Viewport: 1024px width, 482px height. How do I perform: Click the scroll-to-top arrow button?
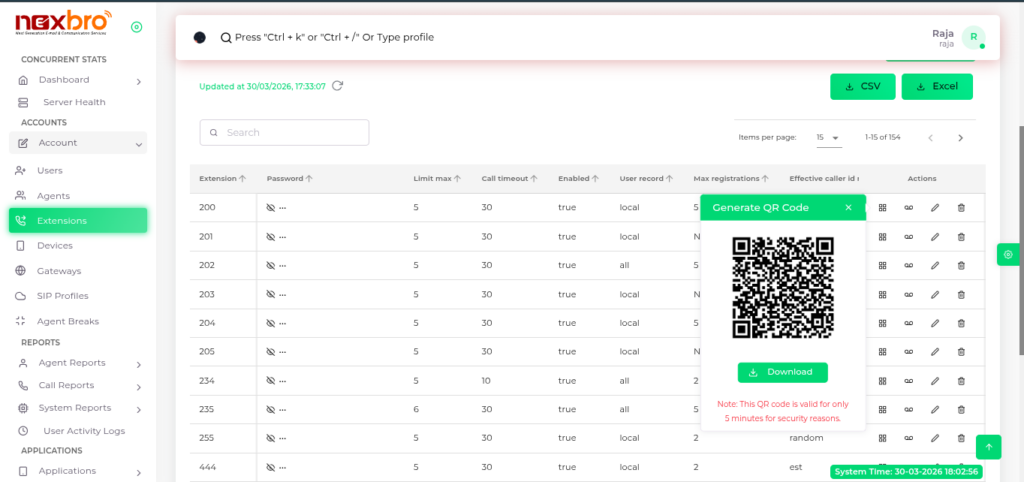(x=988, y=446)
